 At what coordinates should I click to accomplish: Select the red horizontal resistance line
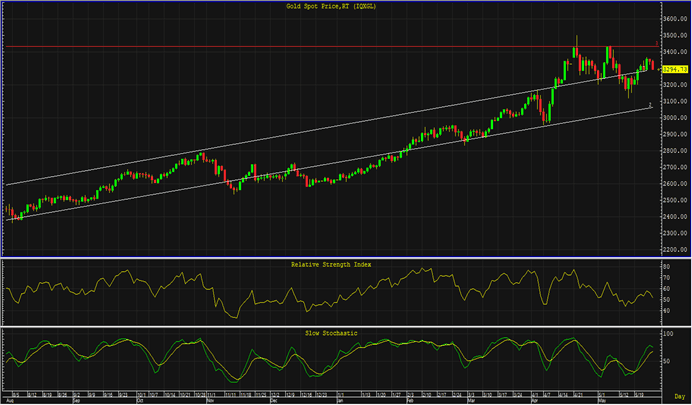click(300, 47)
